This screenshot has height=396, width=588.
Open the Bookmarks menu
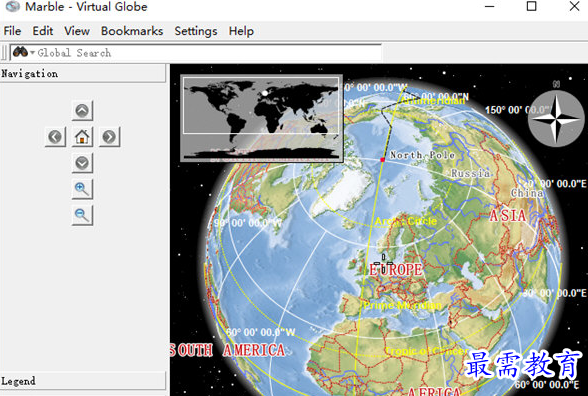132,31
